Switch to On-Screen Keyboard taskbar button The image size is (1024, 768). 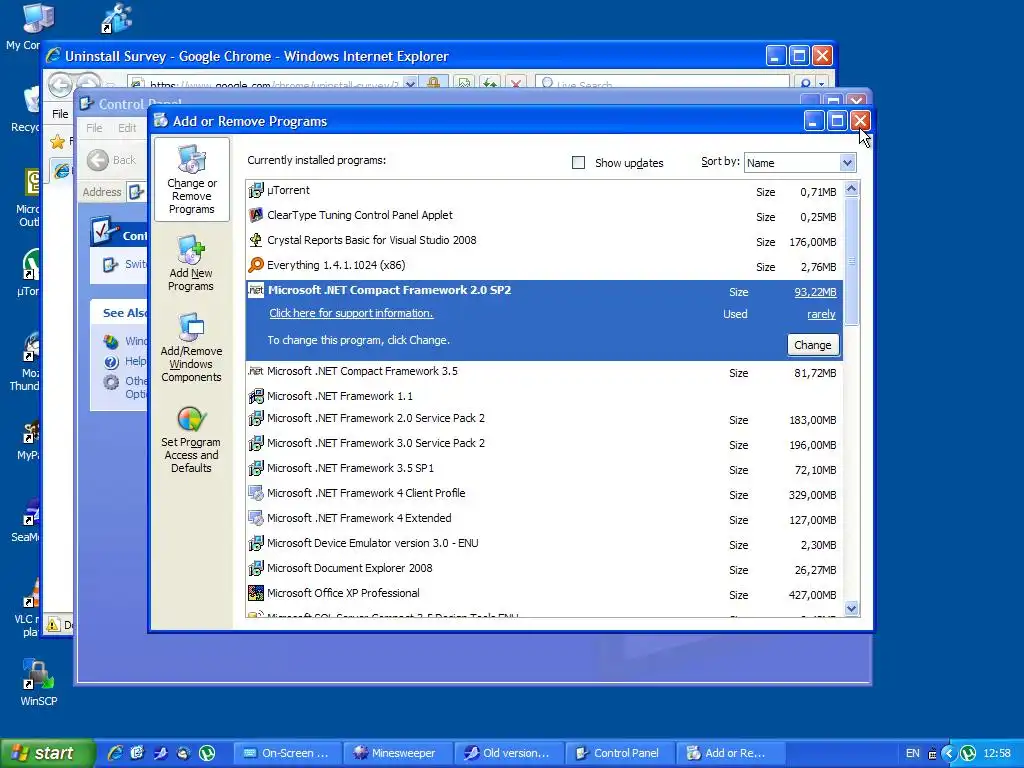click(287, 753)
